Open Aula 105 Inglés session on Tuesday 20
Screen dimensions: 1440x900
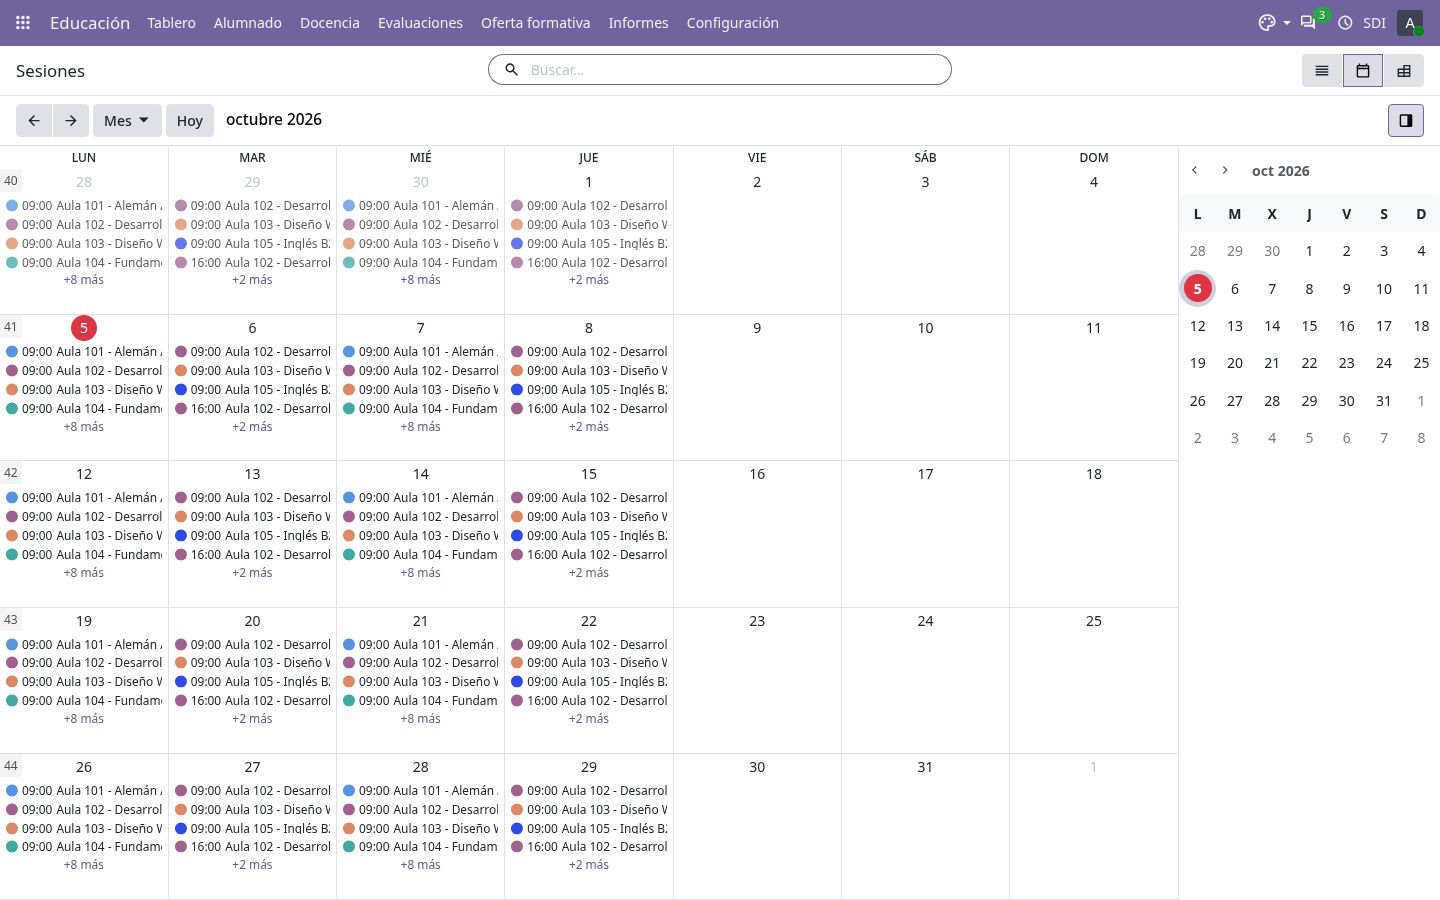(x=252, y=682)
